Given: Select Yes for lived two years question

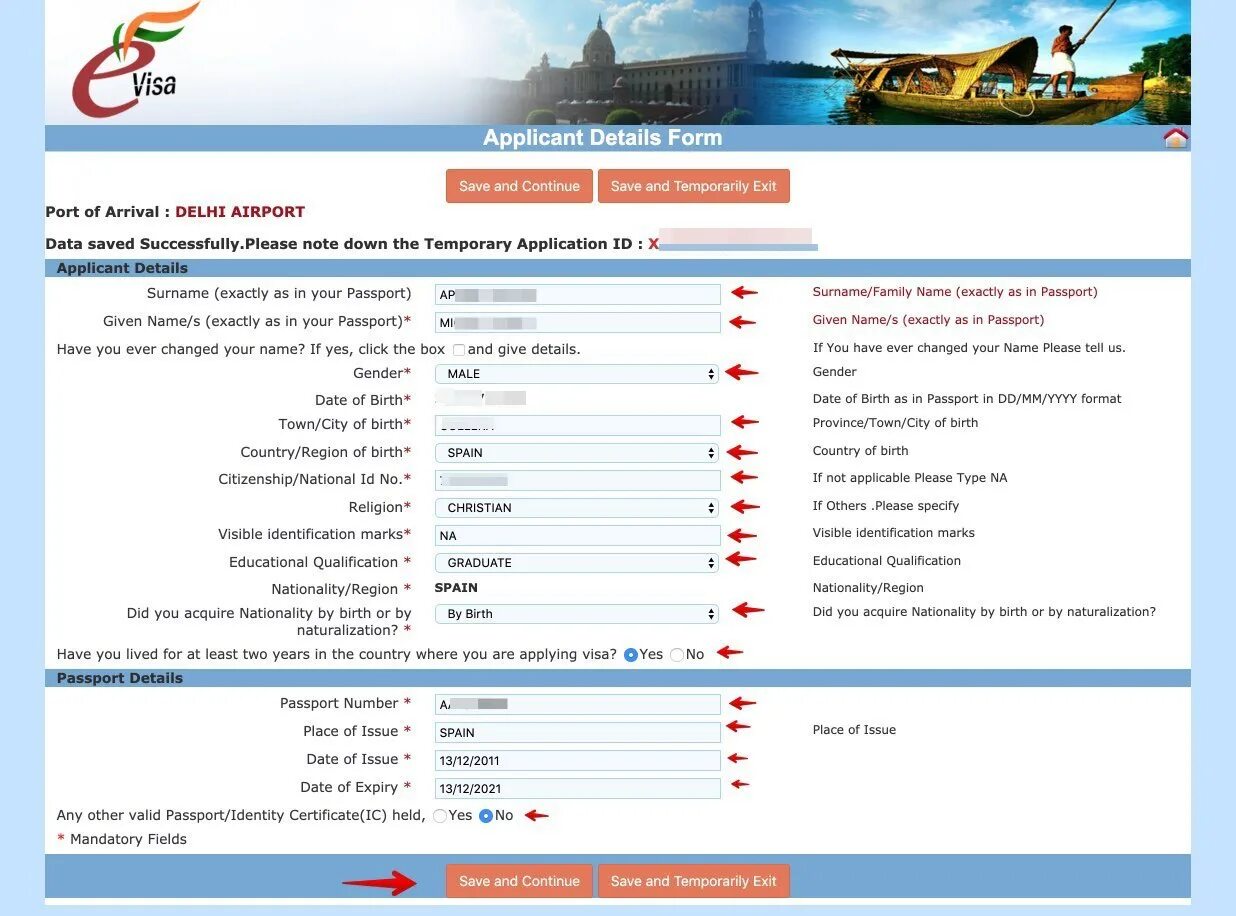Looking at the screenshot, I should (631, 655).
